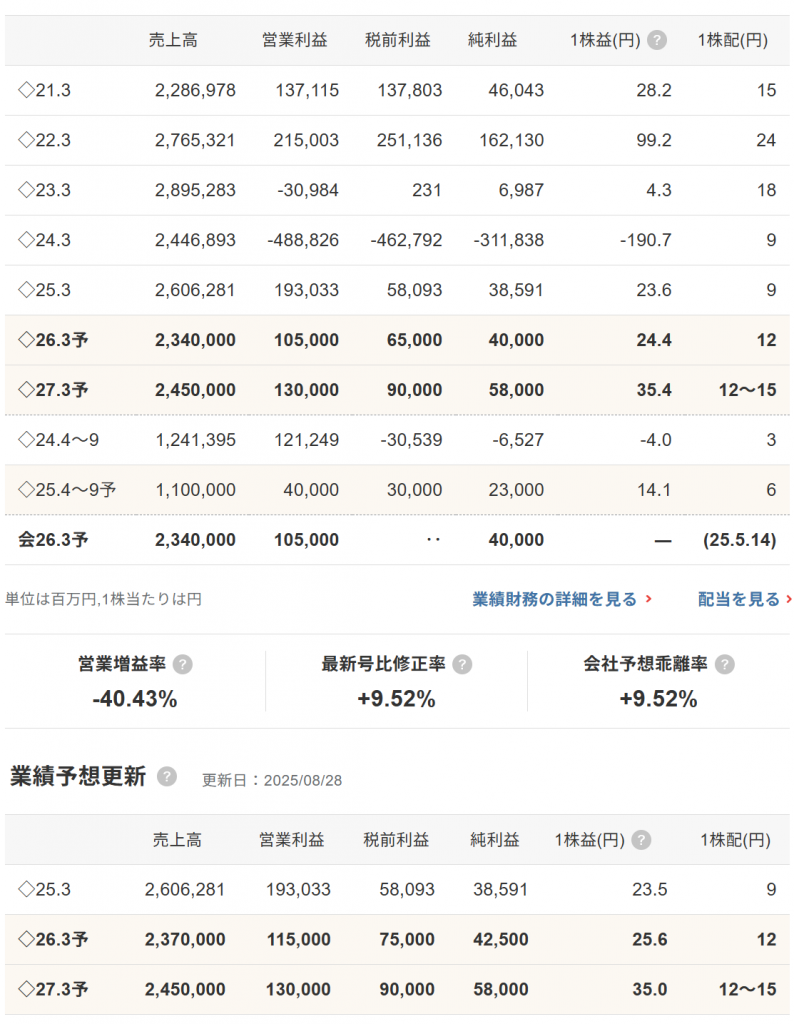Click net profit value -6,527

518,440
